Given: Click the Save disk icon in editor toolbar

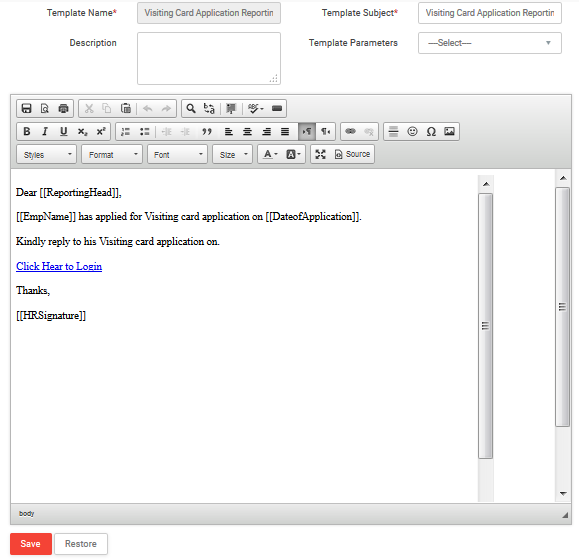Looking at the screenshot, I should [26, 109].
